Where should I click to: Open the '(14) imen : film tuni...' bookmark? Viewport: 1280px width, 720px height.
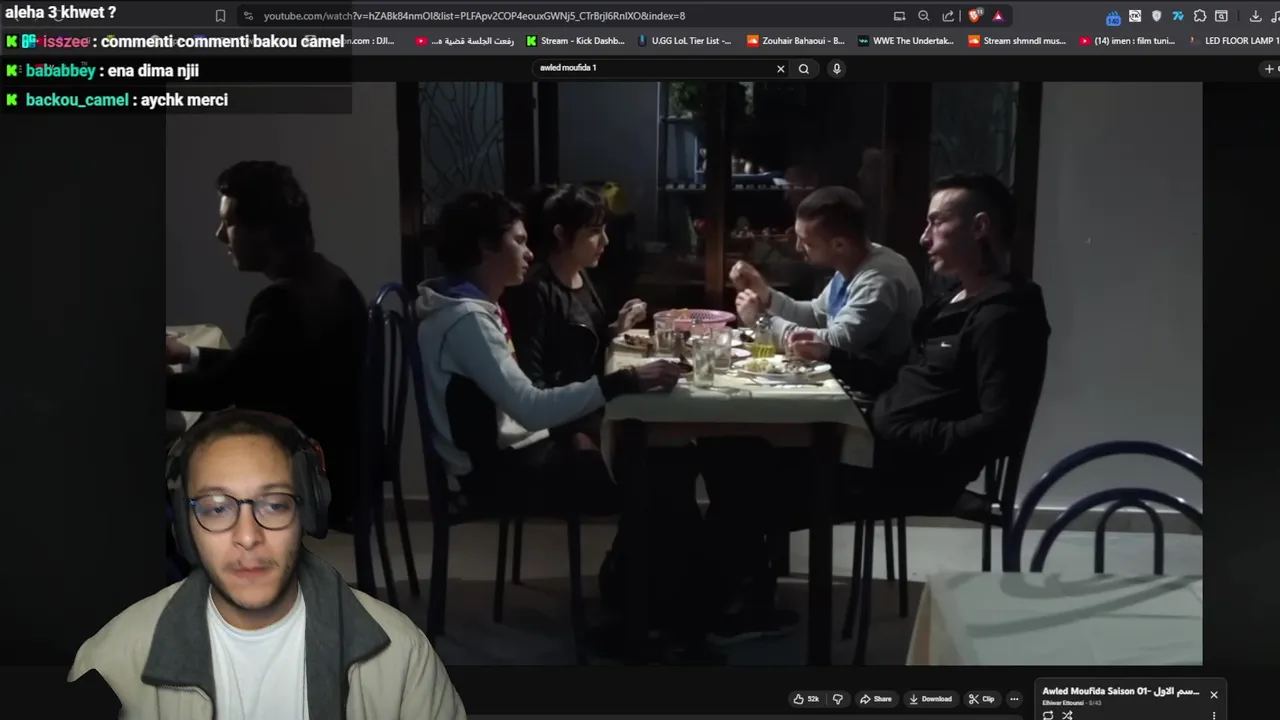click(1127, 41)
